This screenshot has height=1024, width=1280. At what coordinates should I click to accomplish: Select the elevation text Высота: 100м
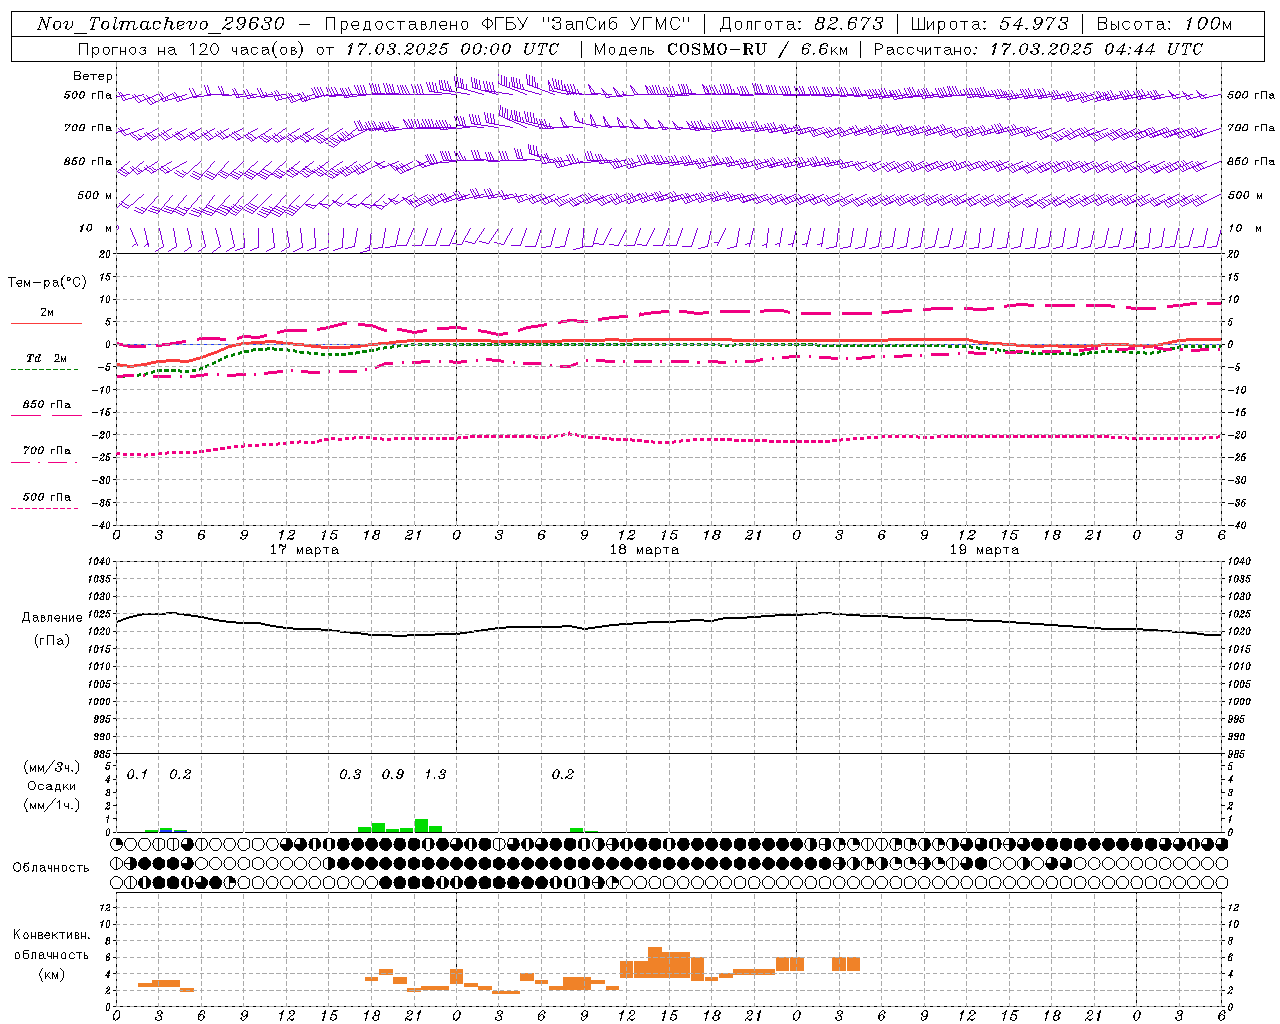click(1164, 24)
